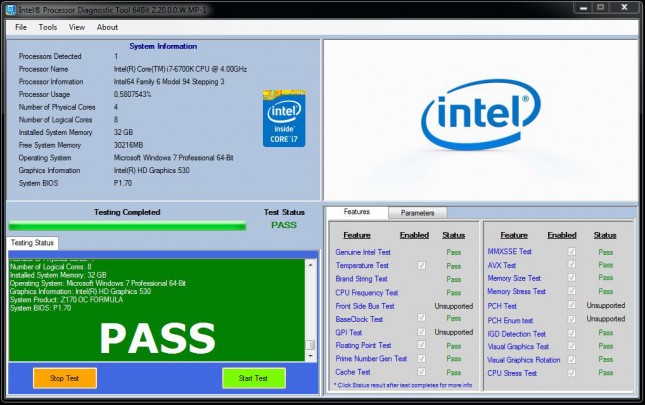Toggle the Floating Point Test checkbox

click(421, 345)
